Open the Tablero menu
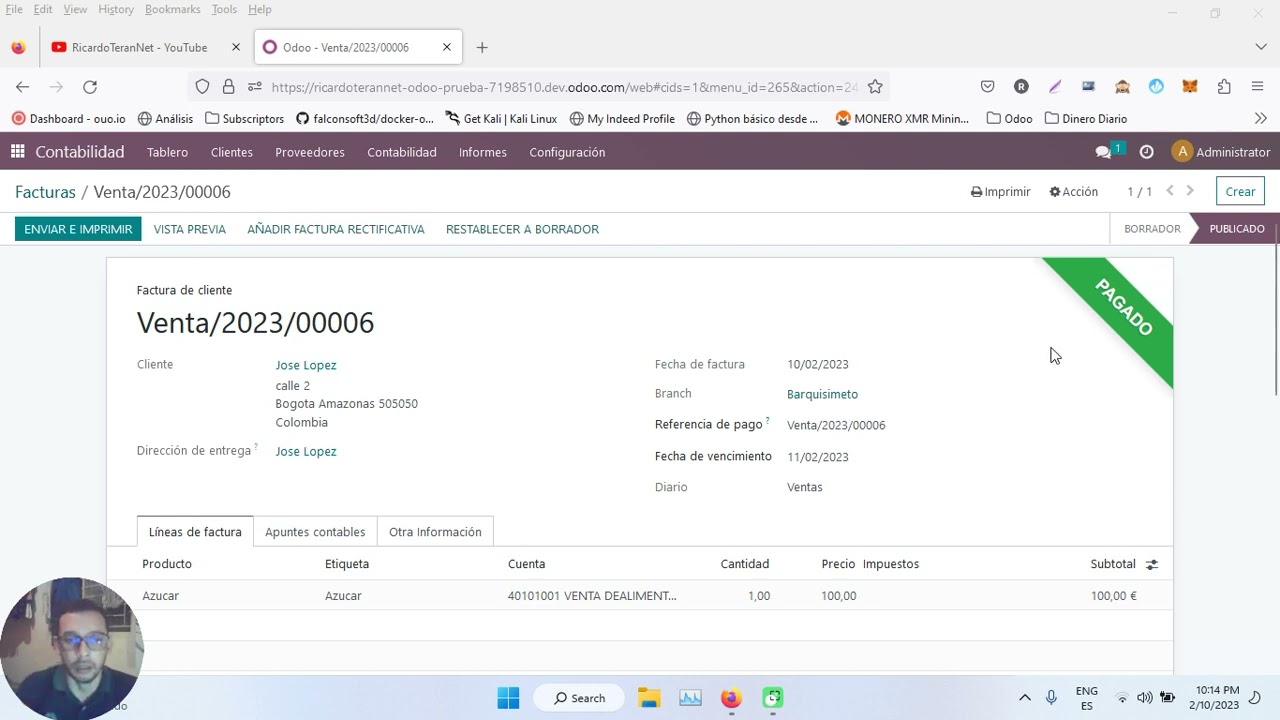The image size is (1280, 720). (167, 152)
